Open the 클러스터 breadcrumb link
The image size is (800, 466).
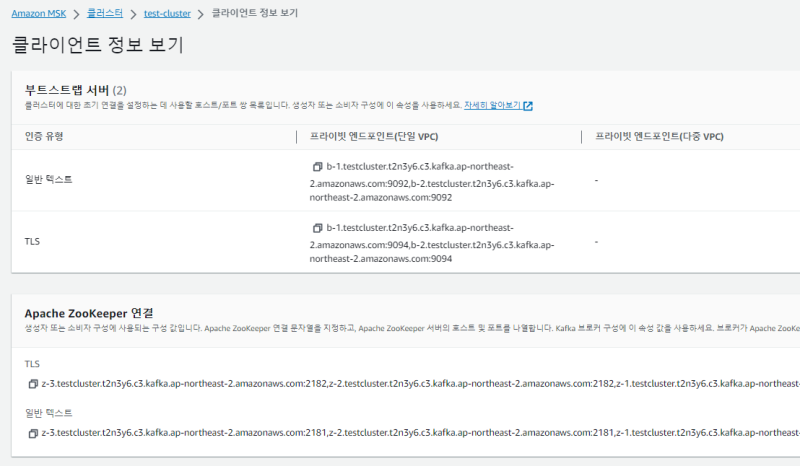pos(104,14)
